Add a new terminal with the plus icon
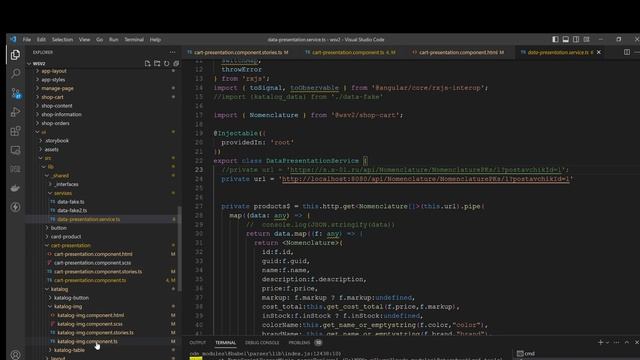 coord(600,342)
